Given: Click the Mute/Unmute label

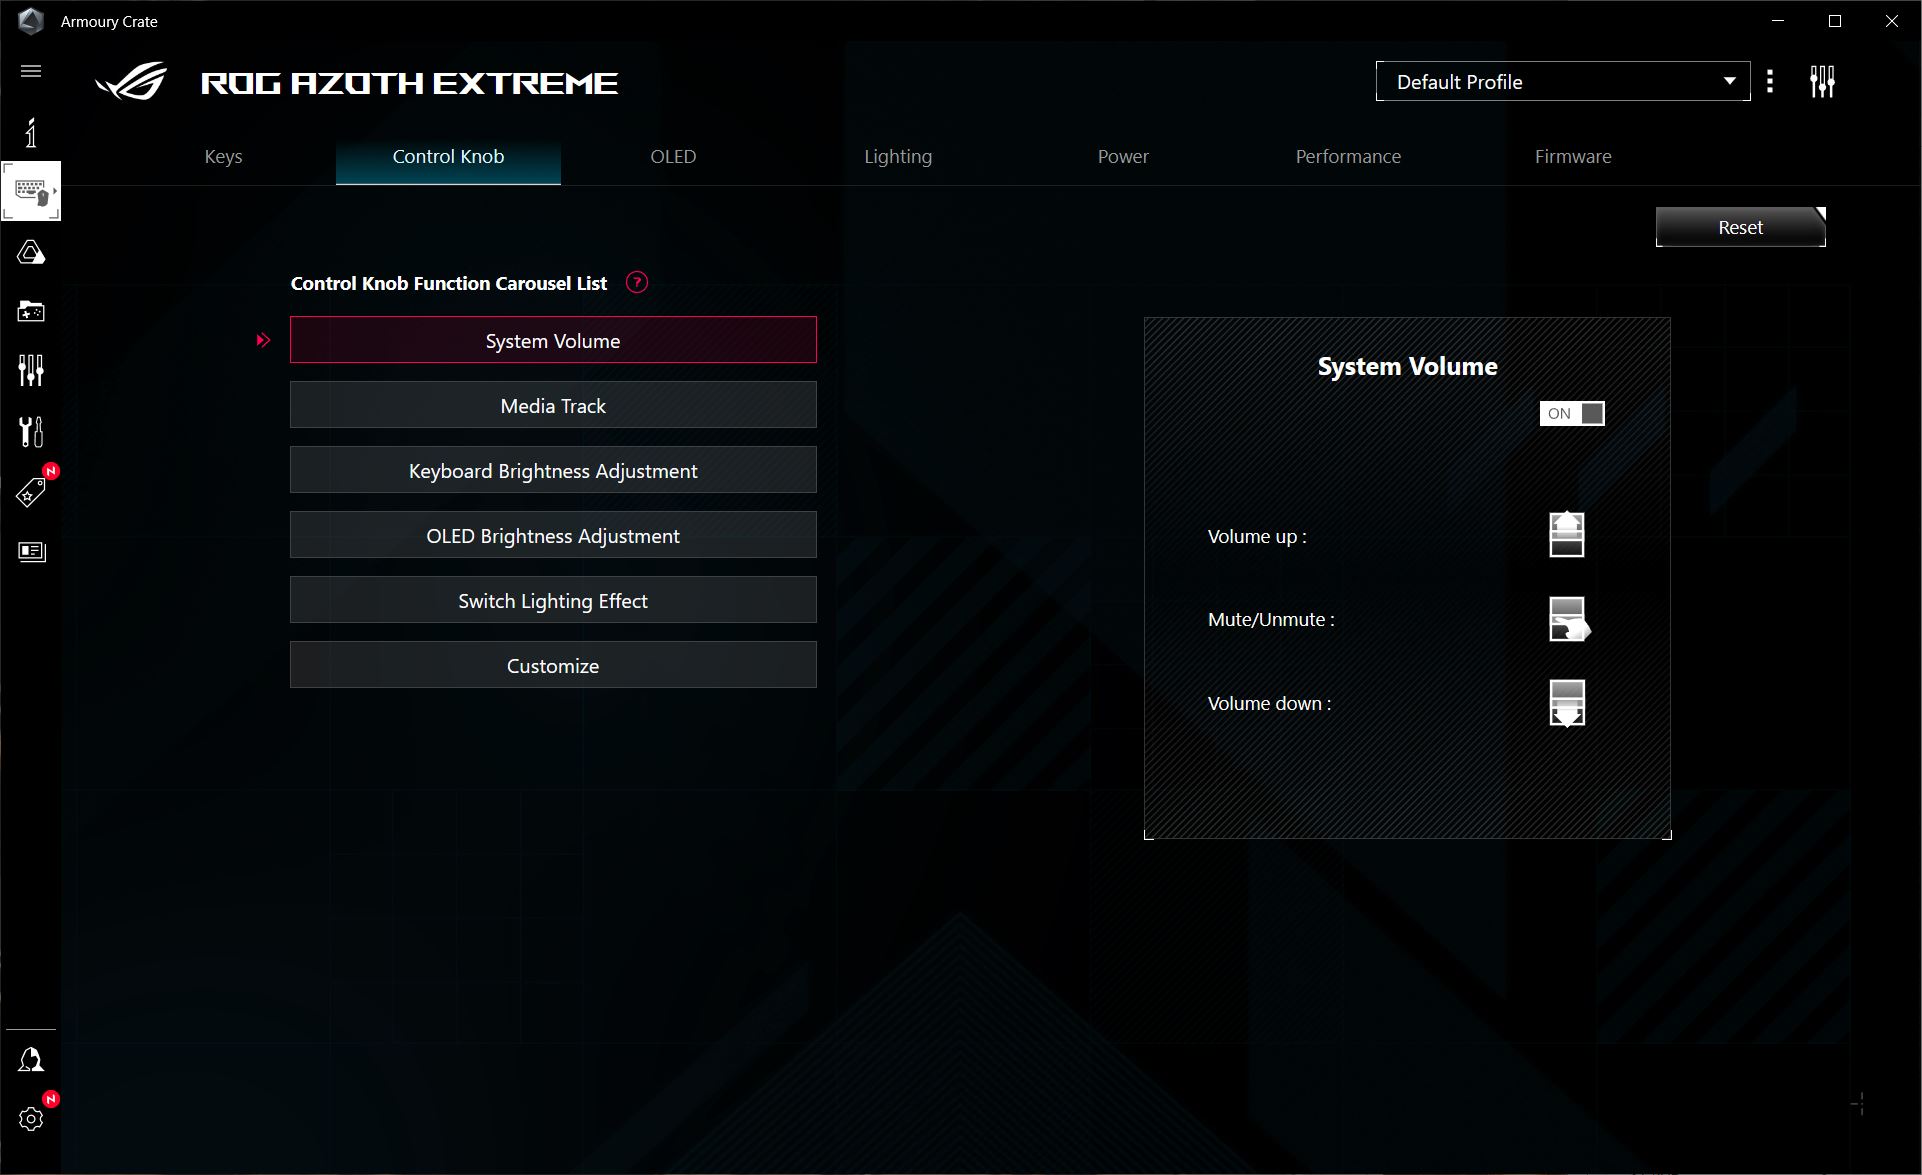Looking at the screenshot, I should coord(1271,620).
